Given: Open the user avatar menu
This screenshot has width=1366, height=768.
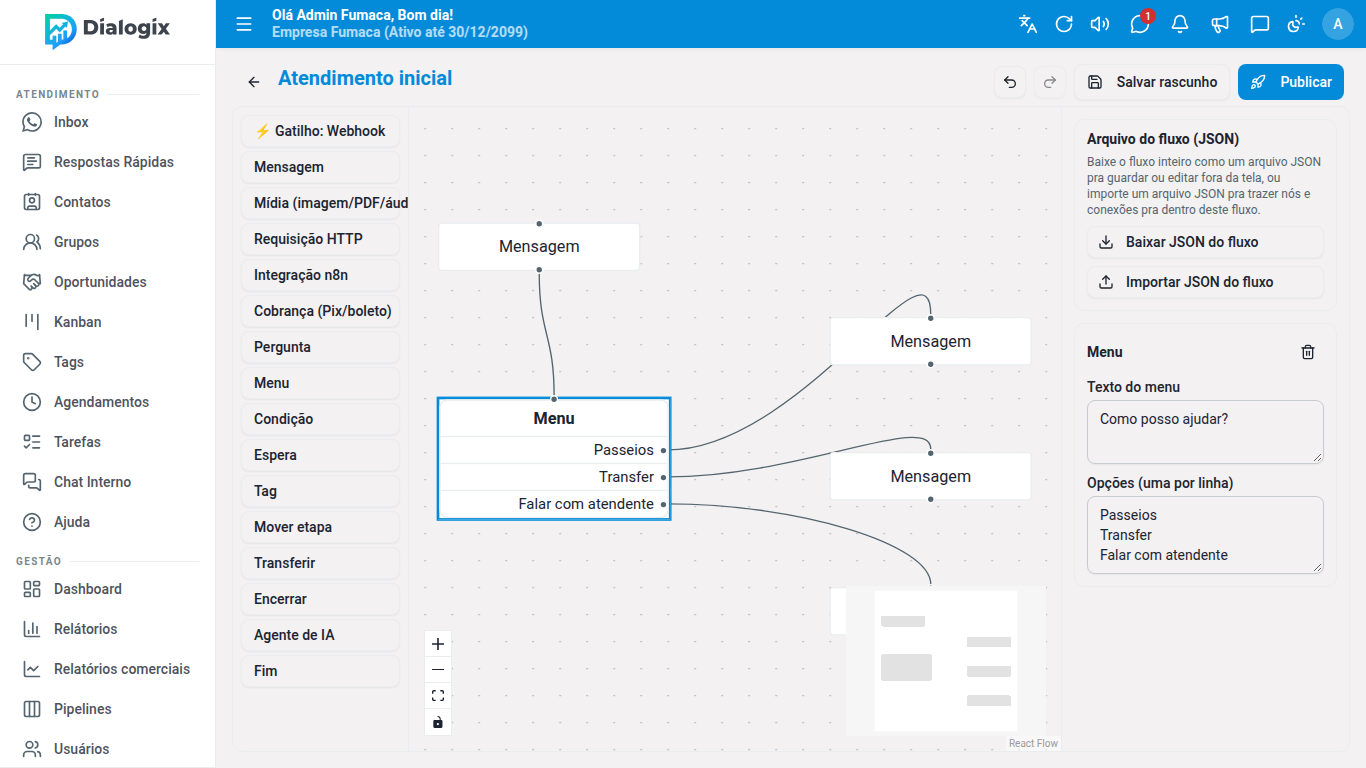Looking at the screenshot, I should pyautogui.click(x=1338, y=24).
